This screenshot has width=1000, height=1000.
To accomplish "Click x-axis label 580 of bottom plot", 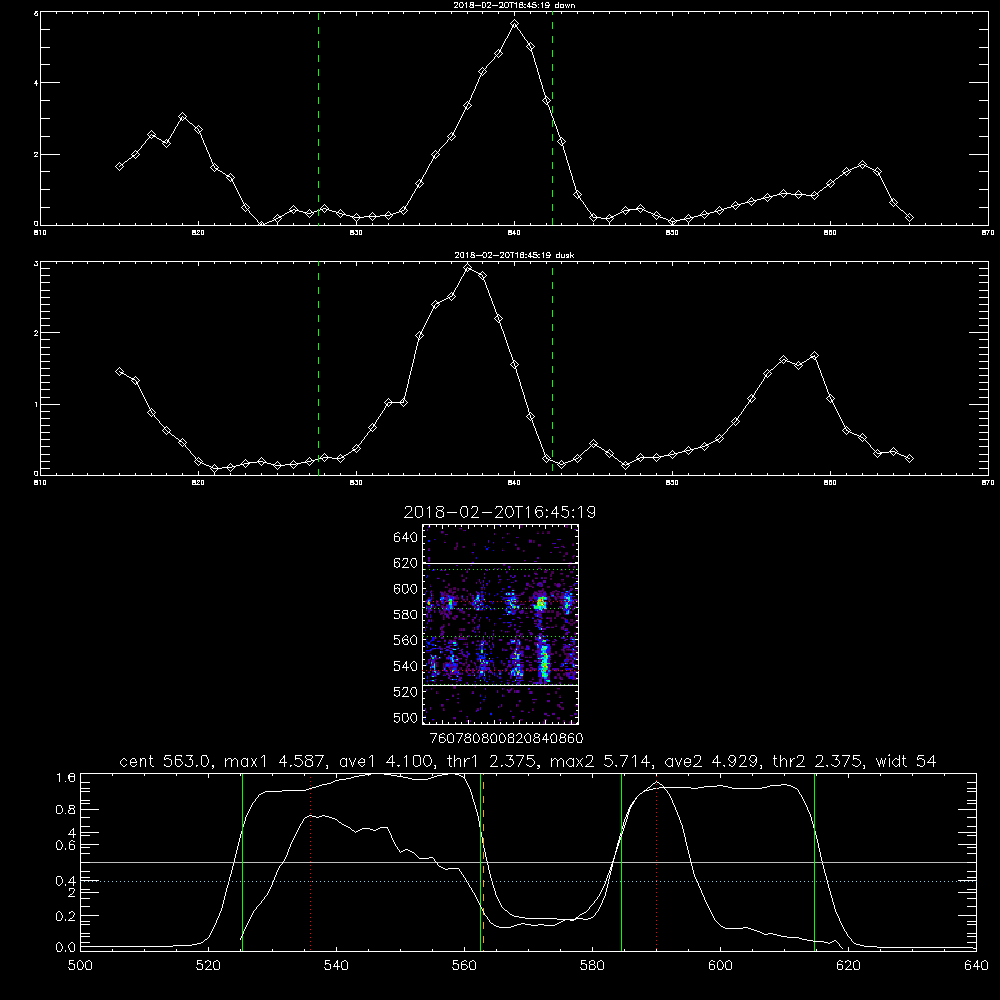I will (x=592, y=966).
